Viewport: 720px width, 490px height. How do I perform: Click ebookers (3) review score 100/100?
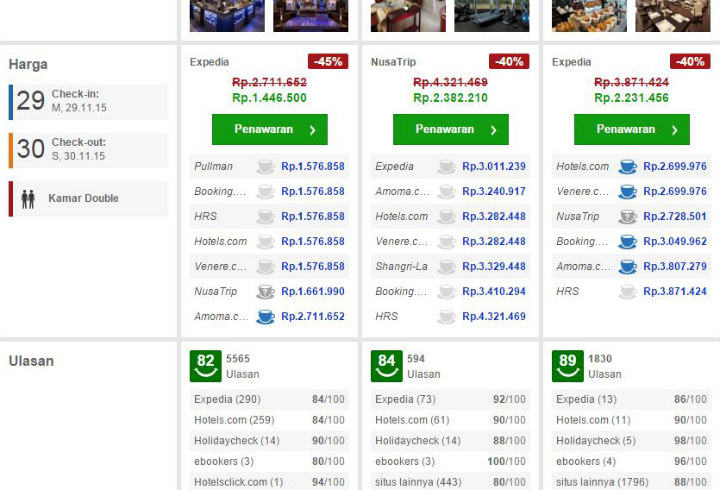pos(506,462)
